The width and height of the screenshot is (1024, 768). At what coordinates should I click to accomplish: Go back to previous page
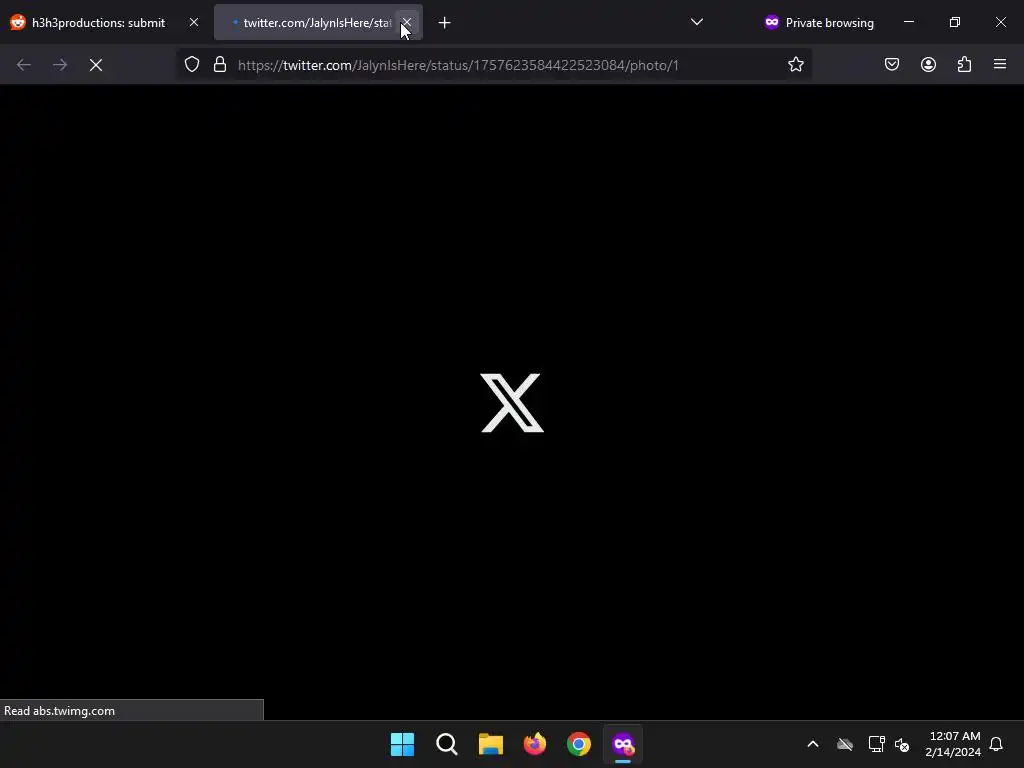point(24,65)
